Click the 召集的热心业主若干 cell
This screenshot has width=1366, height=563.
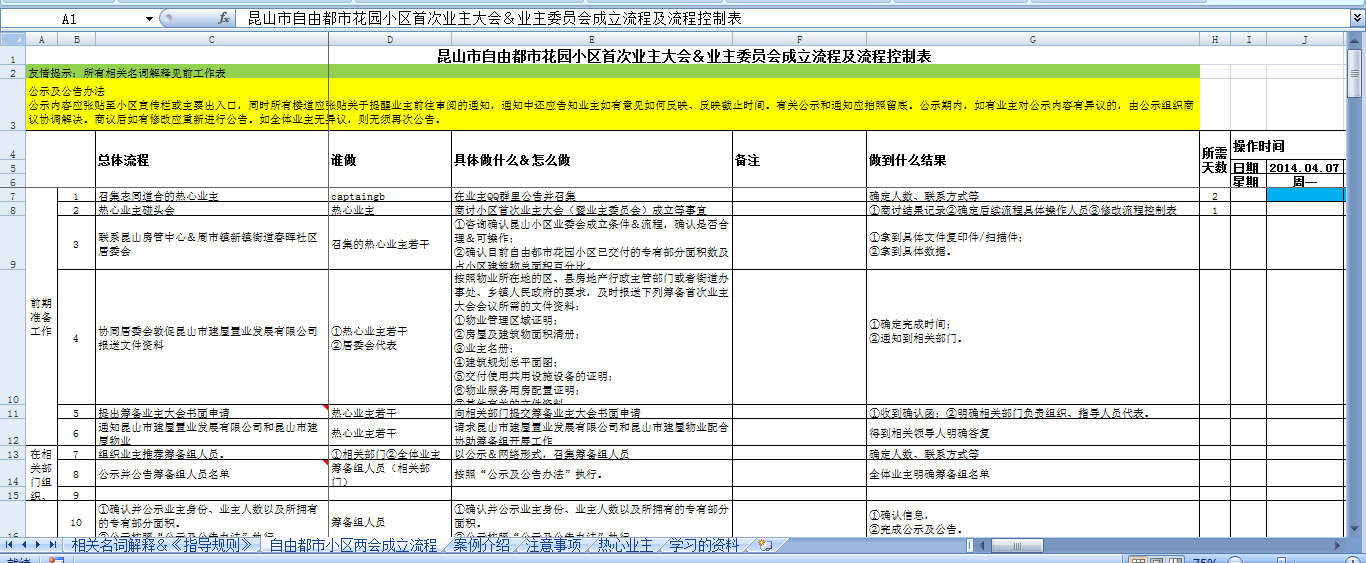(390, 243)
